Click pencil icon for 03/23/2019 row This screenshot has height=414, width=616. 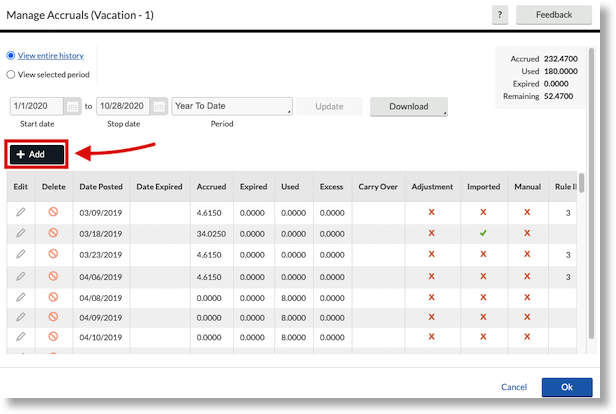point(20,254)
